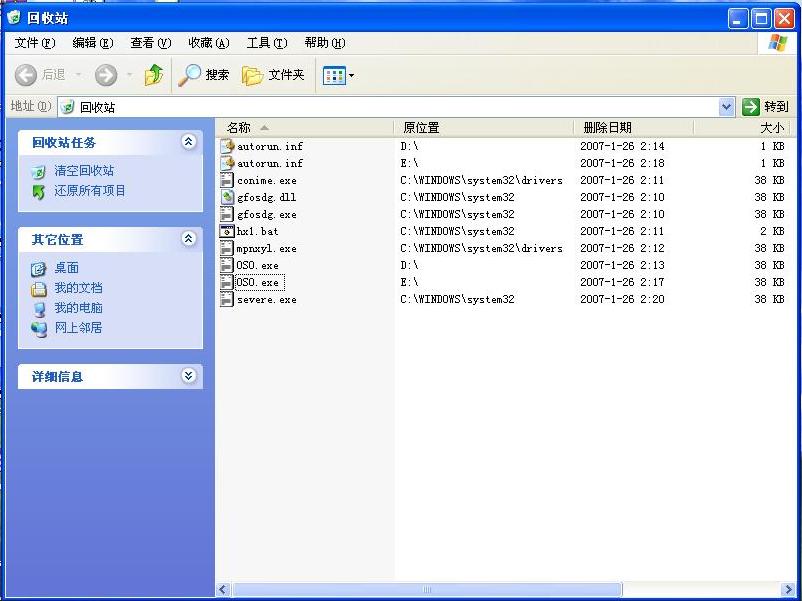Select the file name severe.exe
Viewport: 802px width, 601px height.
tap(266, 300)
